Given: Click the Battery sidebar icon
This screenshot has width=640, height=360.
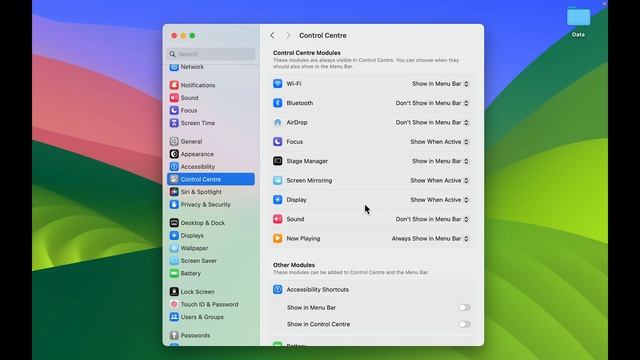Looking at the screenshot, I should (174, 273).
